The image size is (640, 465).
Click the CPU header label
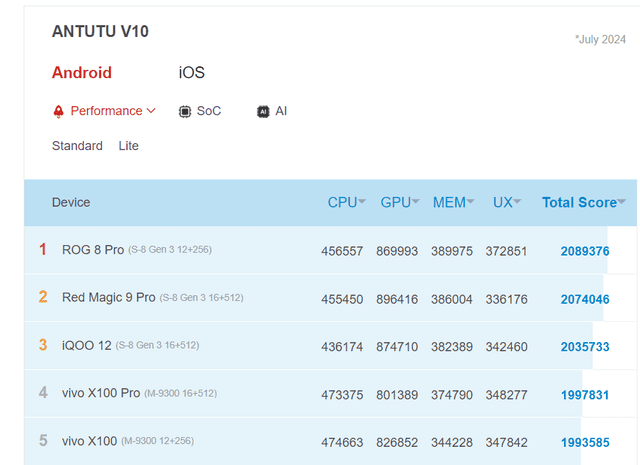(342, 202)
